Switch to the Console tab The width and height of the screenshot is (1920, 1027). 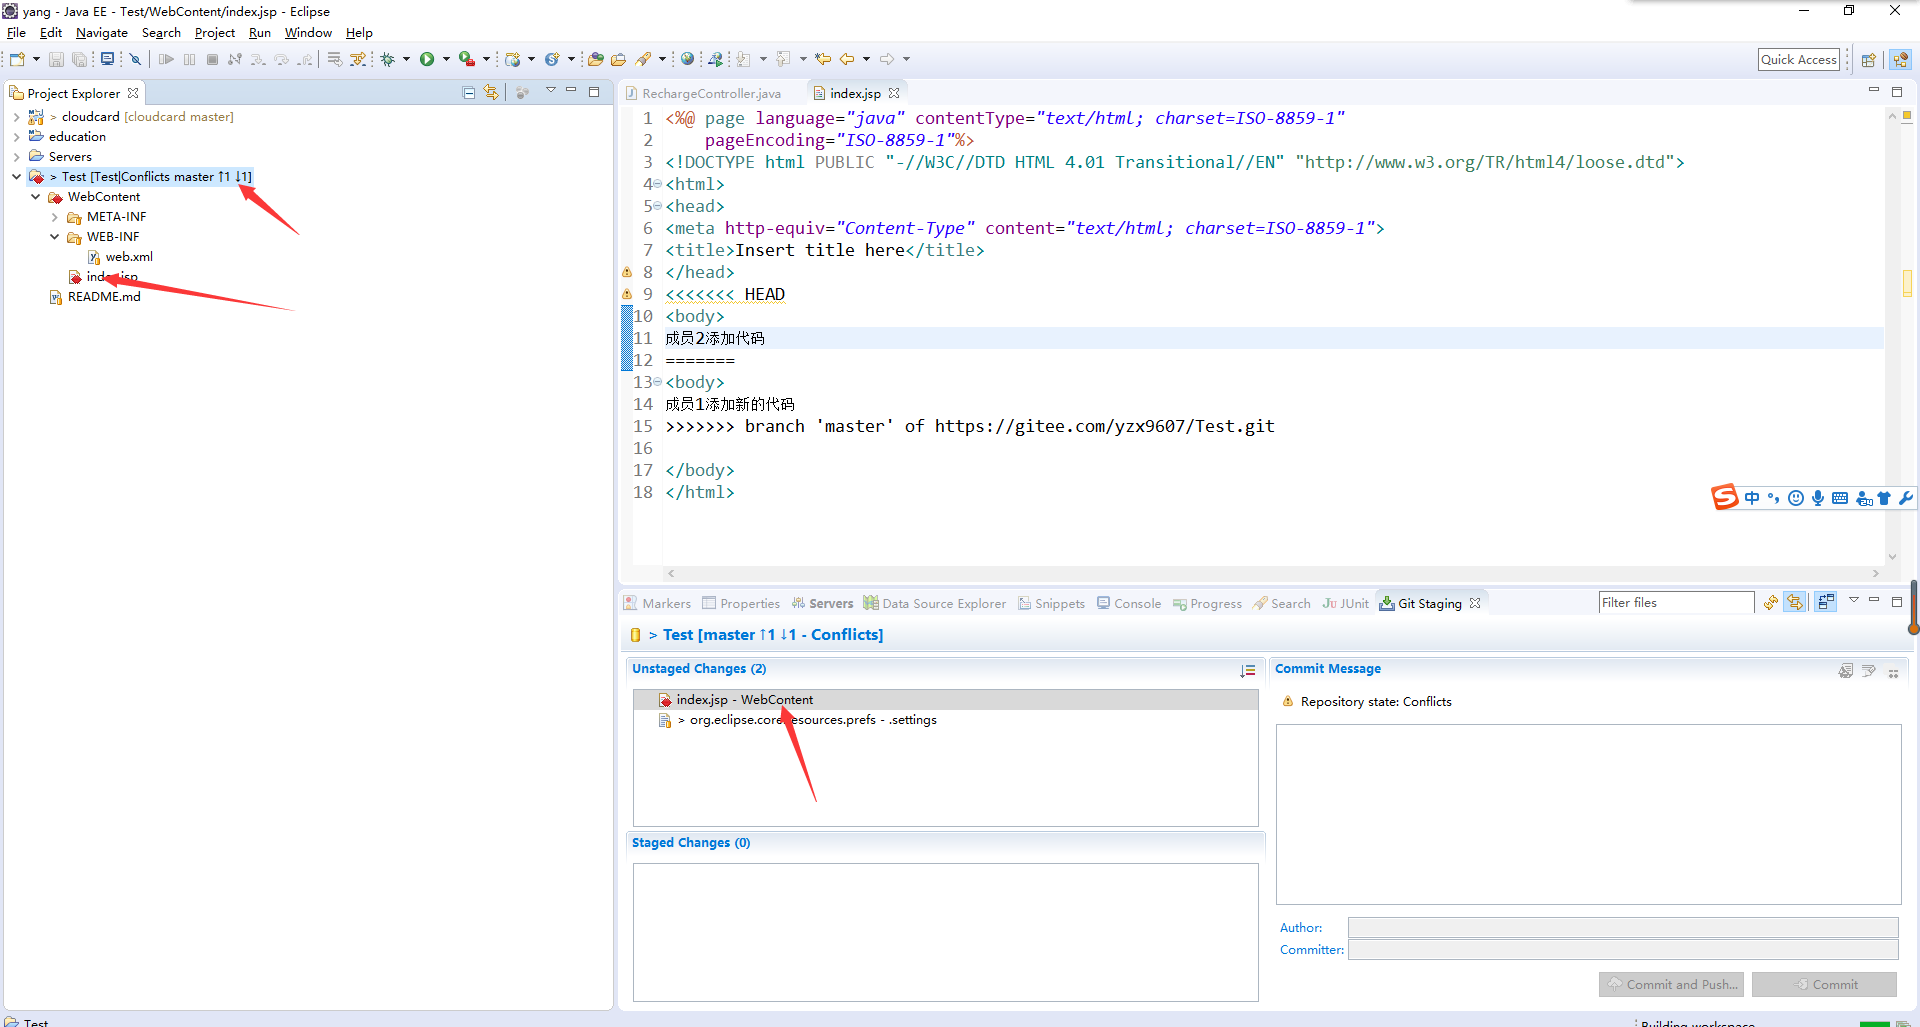(1129, 603)
